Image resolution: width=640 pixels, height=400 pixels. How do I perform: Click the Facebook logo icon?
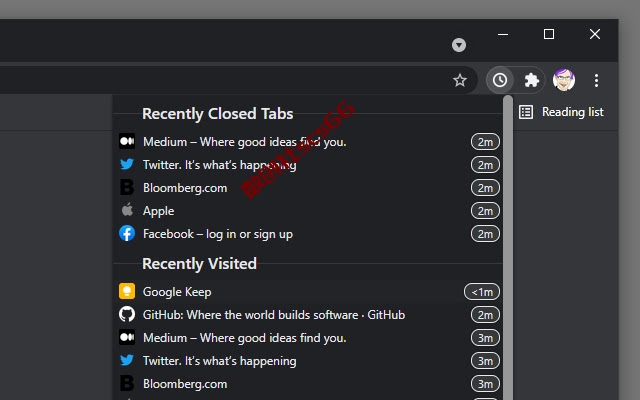[x=127, y=233]
